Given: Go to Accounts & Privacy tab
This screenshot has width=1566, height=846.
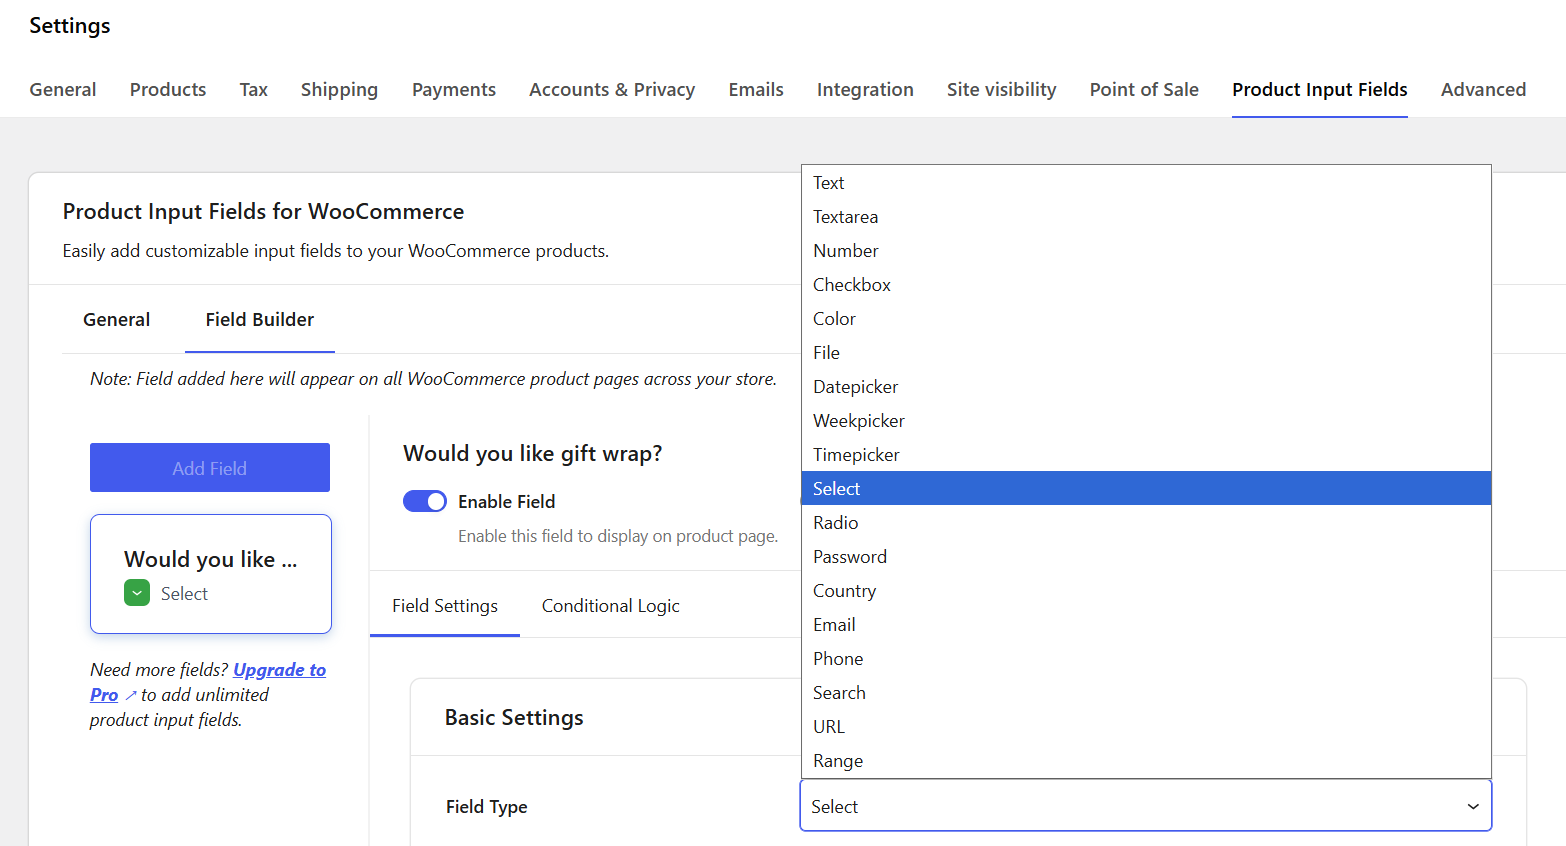Looking at the screenshot, I should [x=612, y=90].
